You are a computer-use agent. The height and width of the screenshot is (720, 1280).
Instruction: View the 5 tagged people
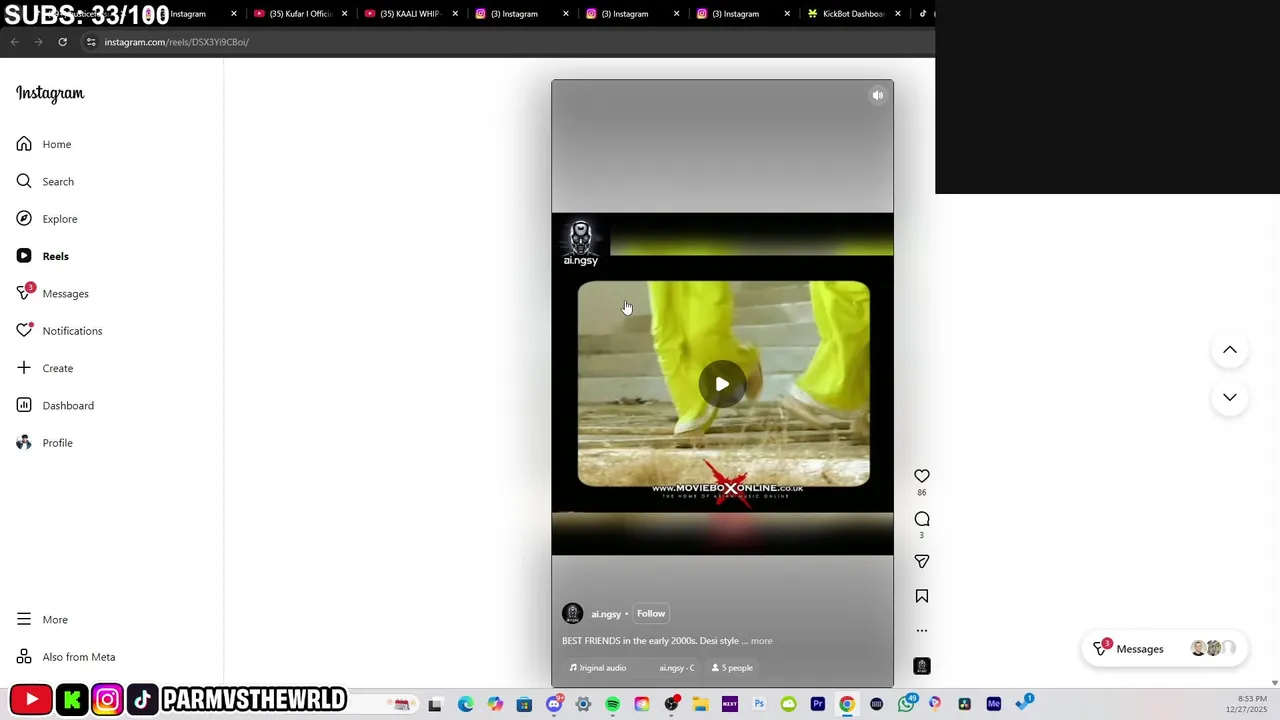pos(732,668)
